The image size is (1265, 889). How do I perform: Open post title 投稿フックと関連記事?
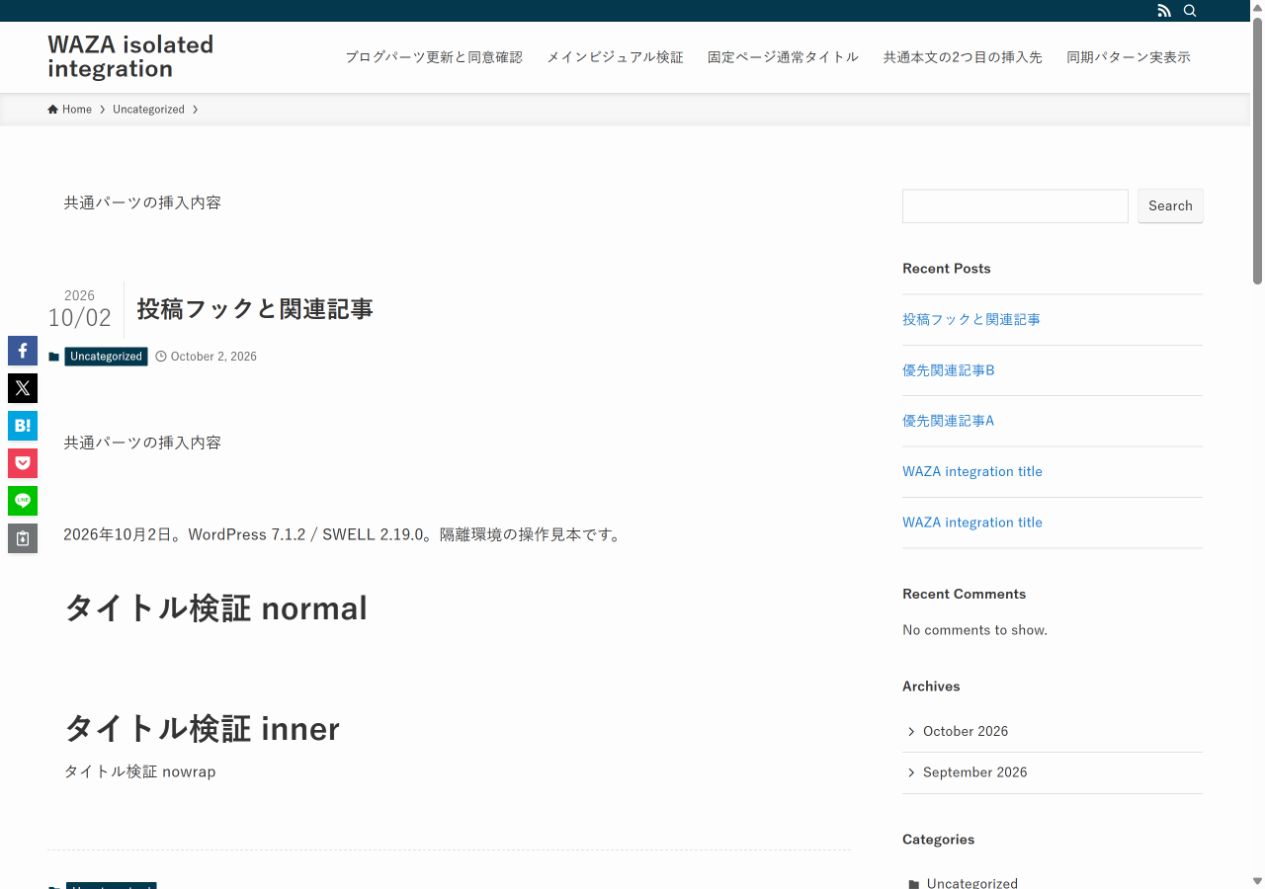pos(255,309)
